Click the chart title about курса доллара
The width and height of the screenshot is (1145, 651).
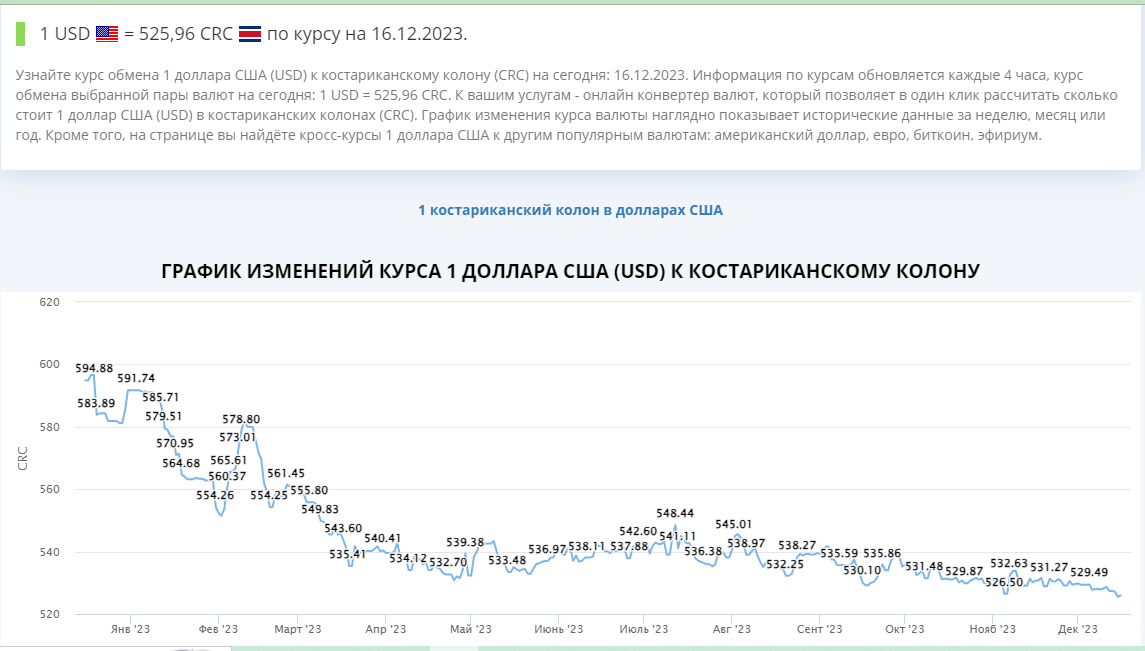click(572, 270)
